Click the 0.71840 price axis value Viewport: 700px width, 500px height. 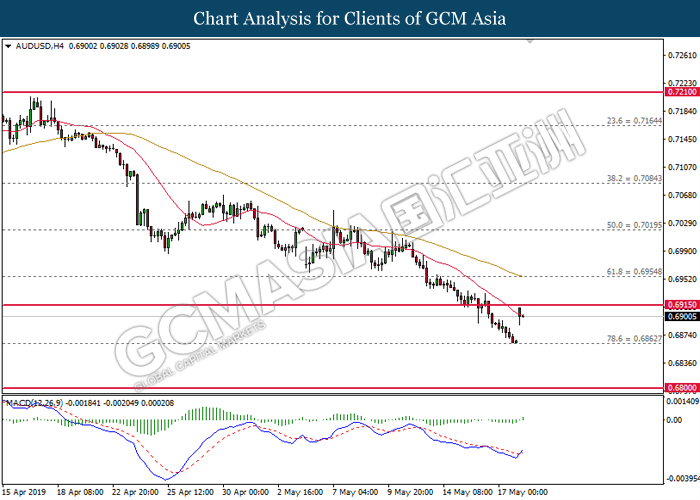click(x=682, y=111)
